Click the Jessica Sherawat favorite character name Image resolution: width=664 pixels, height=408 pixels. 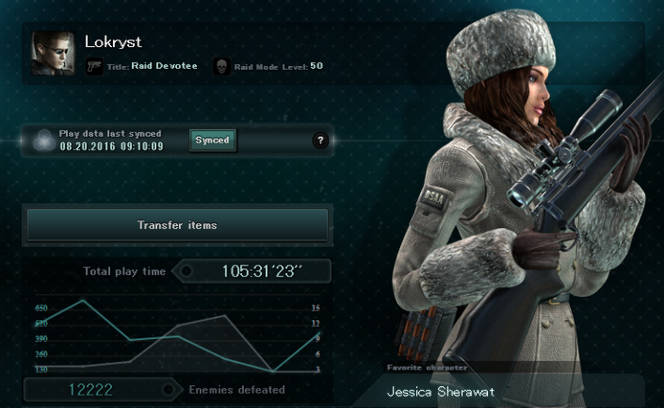click(441, 391)
